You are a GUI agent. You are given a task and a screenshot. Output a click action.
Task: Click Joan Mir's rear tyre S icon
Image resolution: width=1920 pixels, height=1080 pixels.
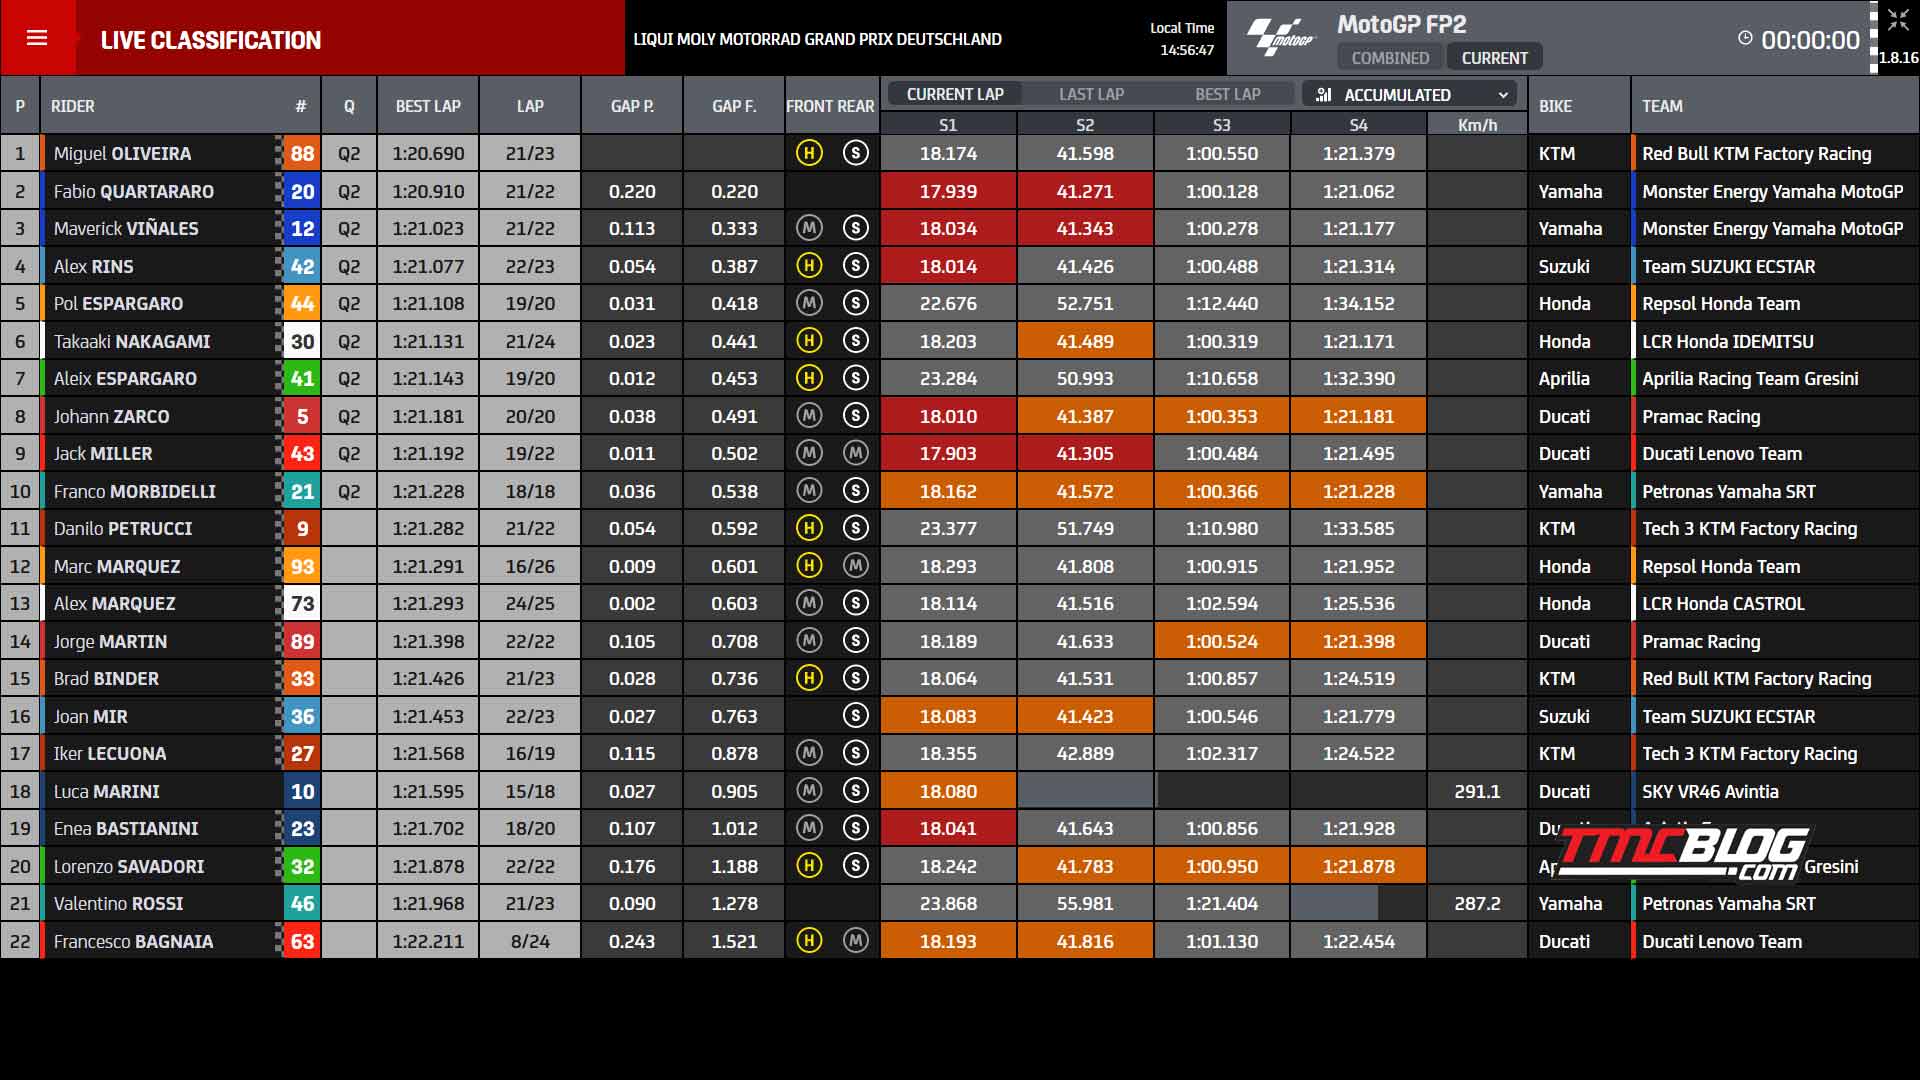855,716
